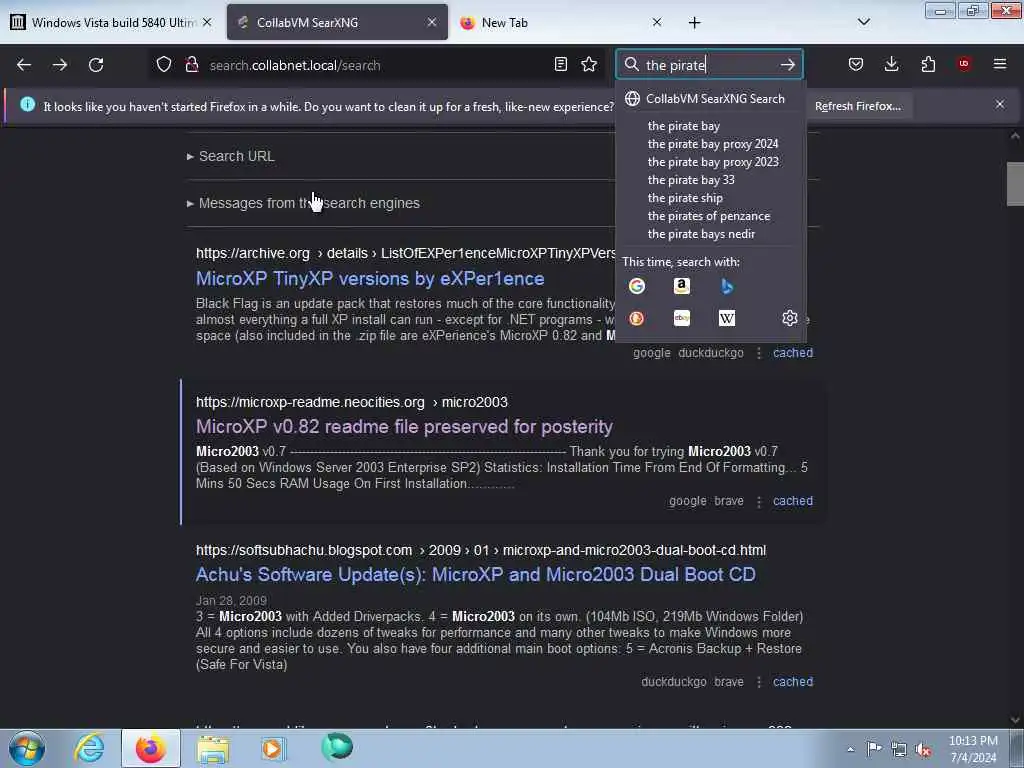Show hidden system tray icons
The width and height of the screenshot is (1024, 768).
[850, 750]
